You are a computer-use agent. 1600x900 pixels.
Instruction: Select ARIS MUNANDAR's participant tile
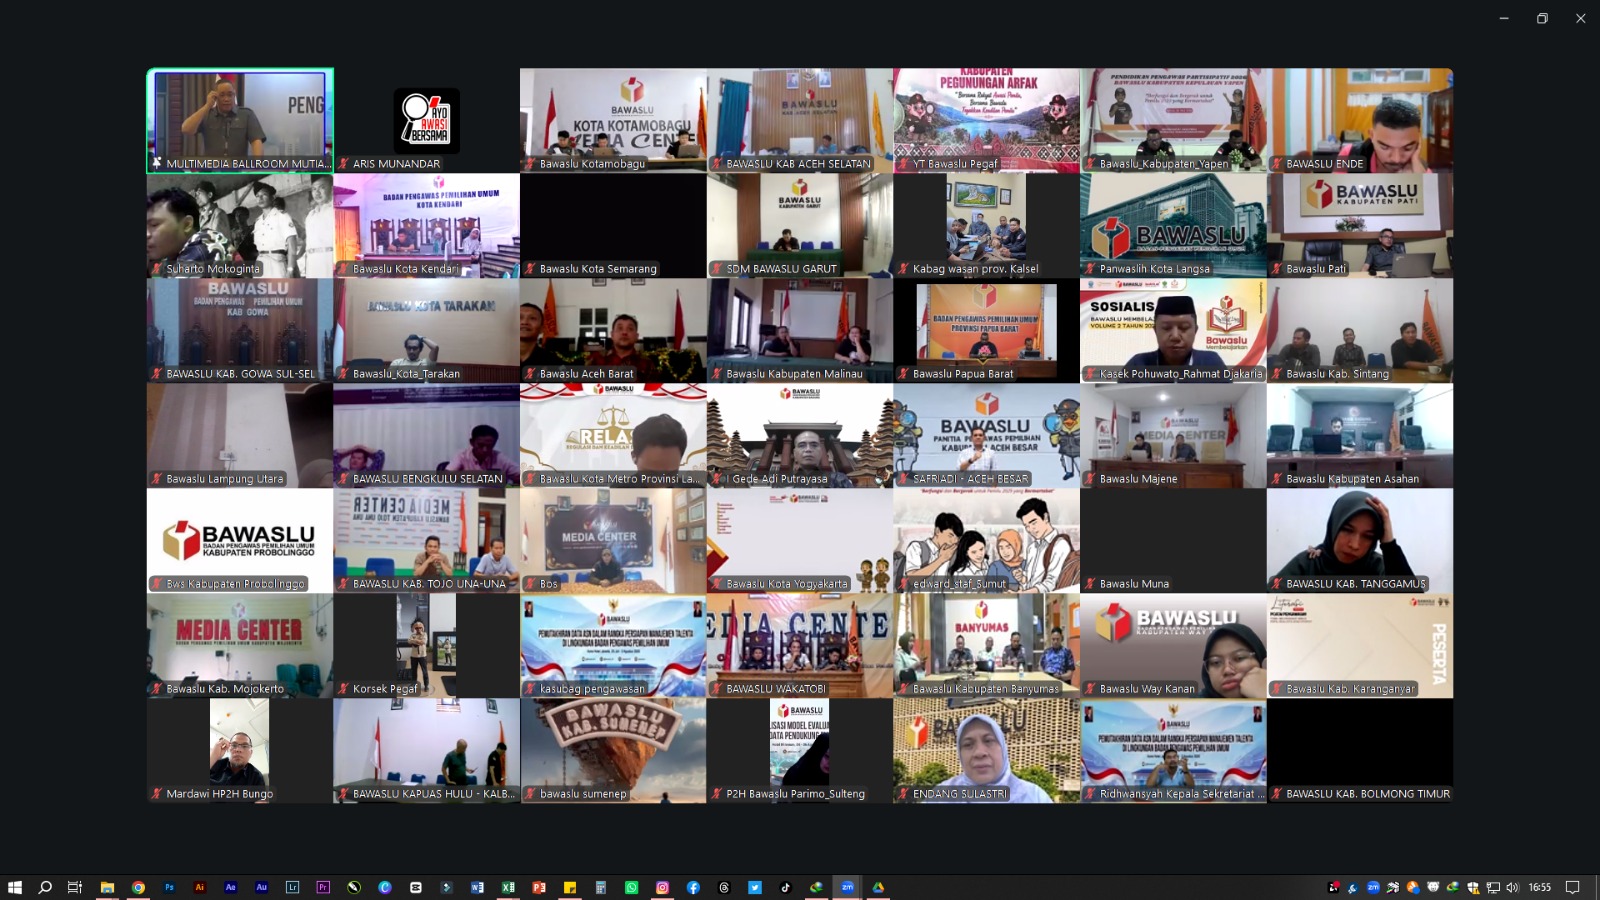tap(427, 121)
